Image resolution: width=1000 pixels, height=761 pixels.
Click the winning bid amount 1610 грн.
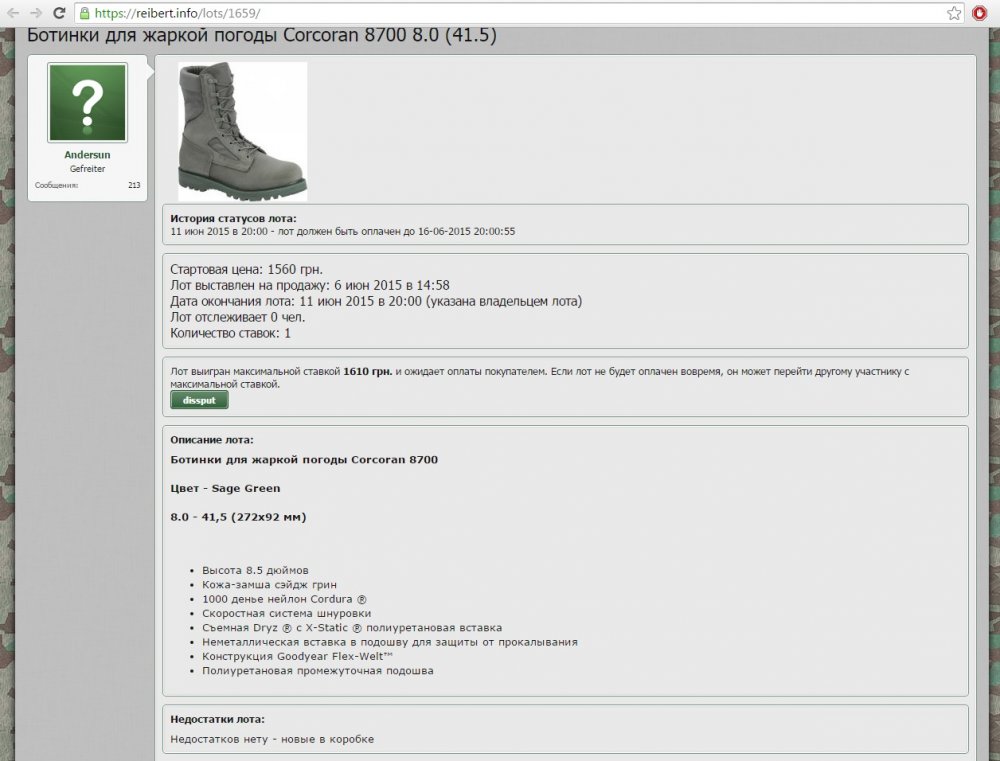click(367, 371)
